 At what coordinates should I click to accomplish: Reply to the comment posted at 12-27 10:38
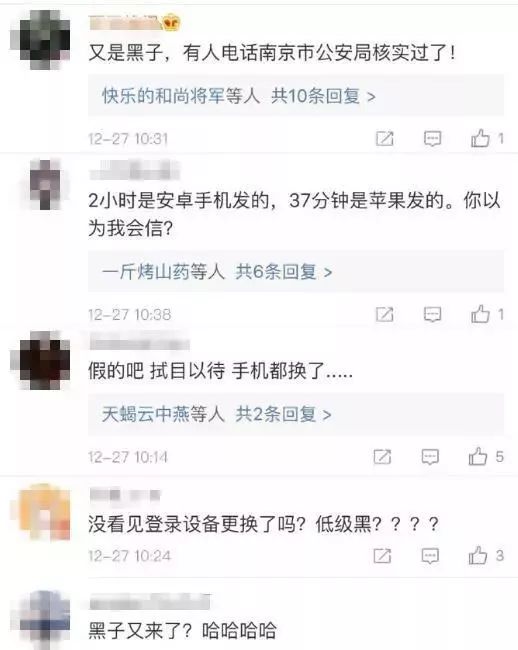[432, 315]
